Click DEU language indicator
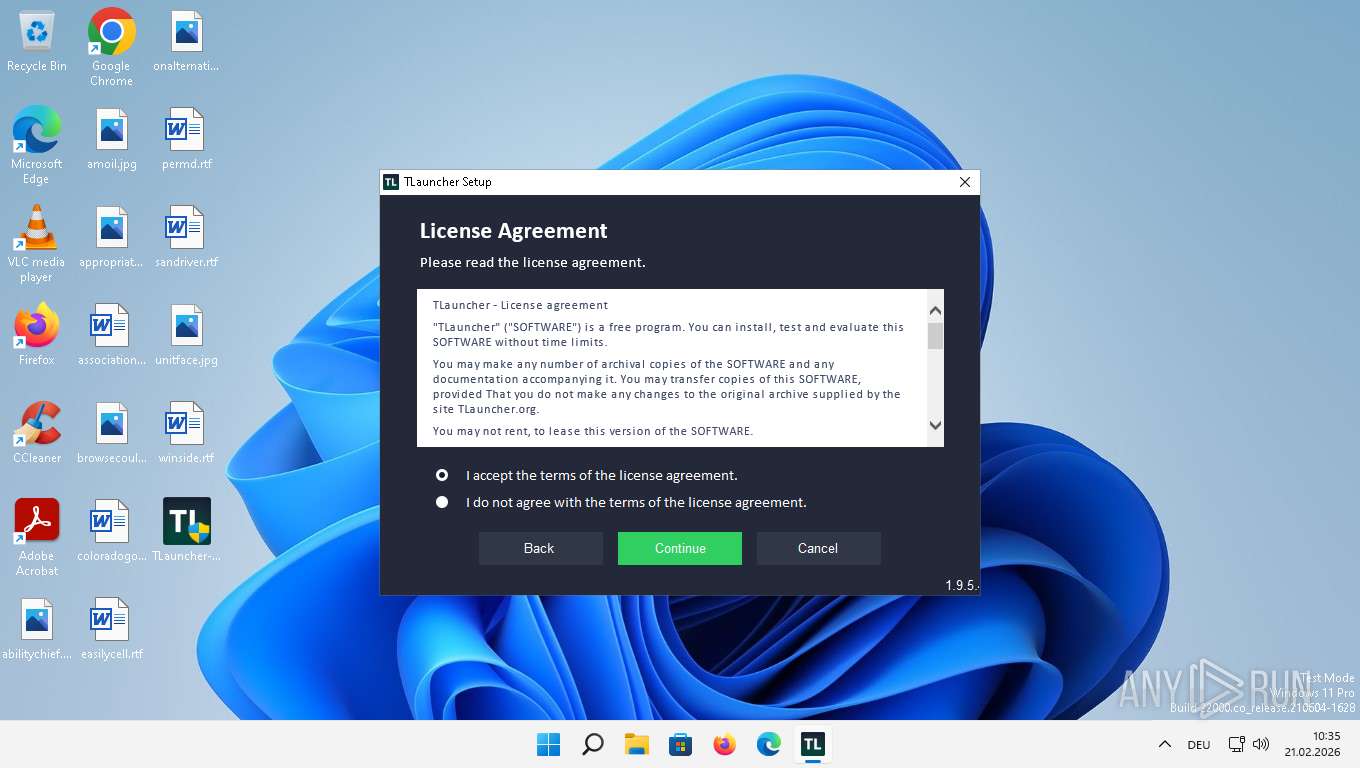The height and width of the screenshot is (768, 1360). [1199, 744]
